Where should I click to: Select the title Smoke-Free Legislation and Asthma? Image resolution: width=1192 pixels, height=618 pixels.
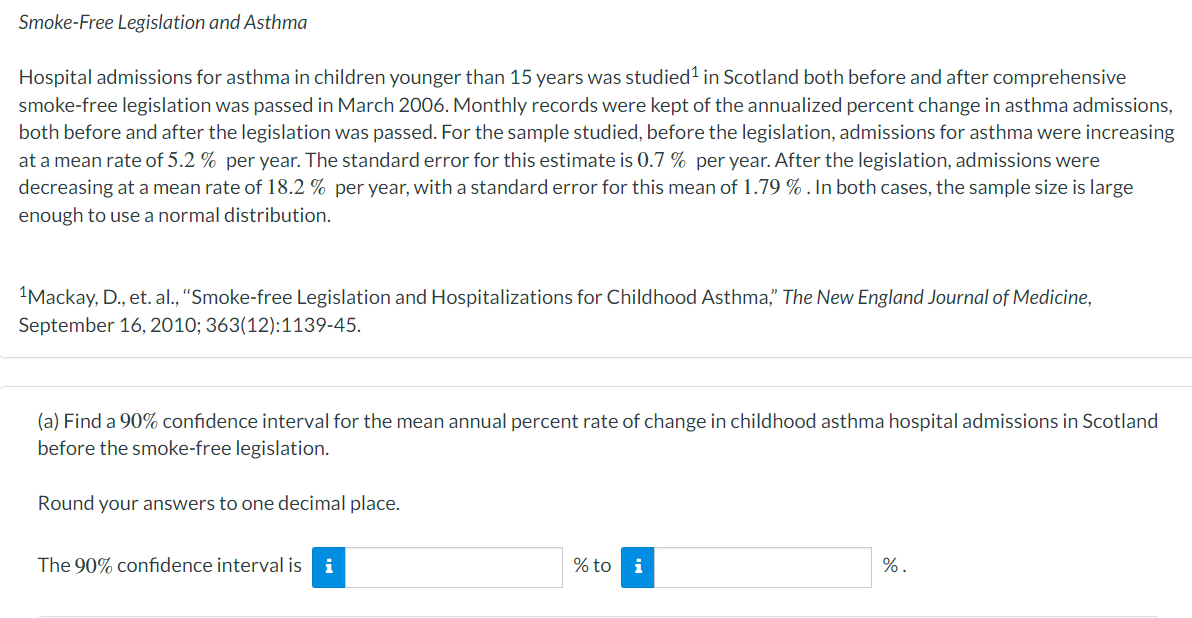pos(163,21)
